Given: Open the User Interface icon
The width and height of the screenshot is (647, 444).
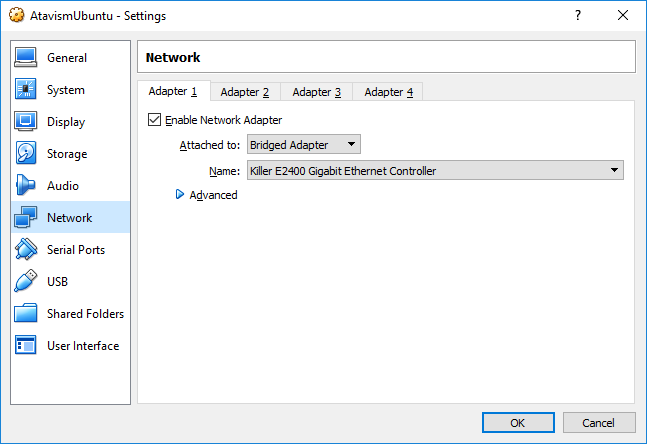Looking at the screenshot, I should click(x=26, y=346).
